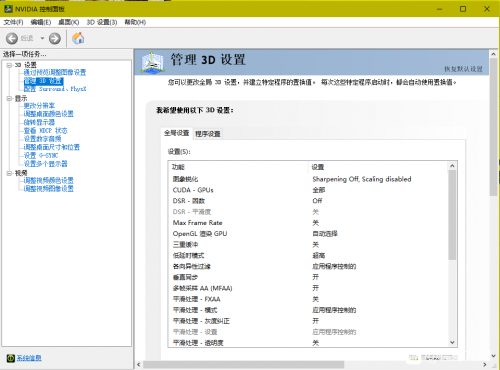Click the 管理 3D 设置 header icon
The height and width of the screenshot is (370, 500).
[152, 62]
